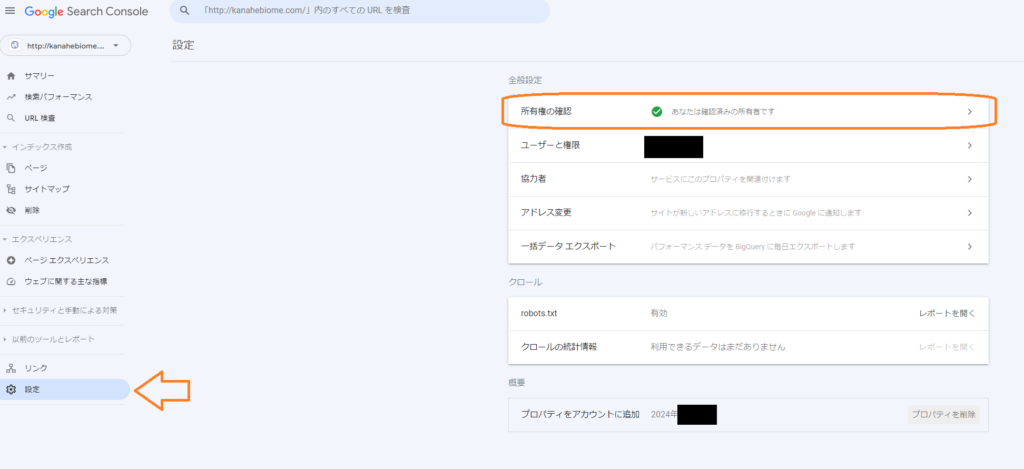Image resolution: width=1024 pixels, height=469 pixels.
Task: Click the リンク links icon
Action: click(x=11, y=368)
